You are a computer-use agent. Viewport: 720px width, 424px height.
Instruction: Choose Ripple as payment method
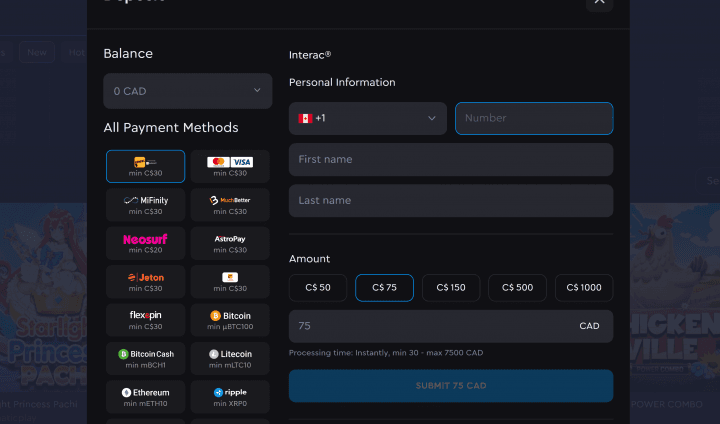click(x=230, y=397)
